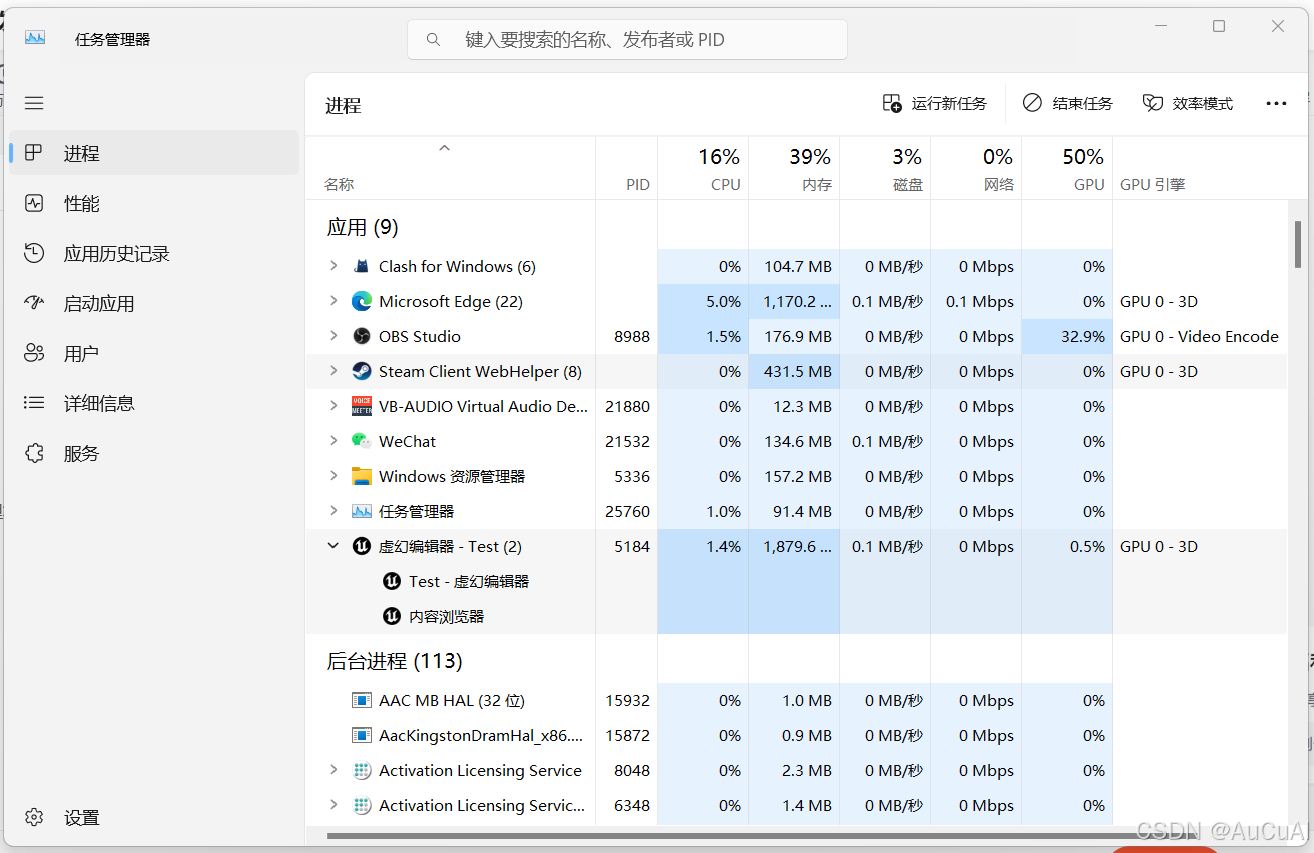Open the 启动应用 tab
Viewport: 1314px width, 853px height.
pyautogui.click(x=154, y=303)
